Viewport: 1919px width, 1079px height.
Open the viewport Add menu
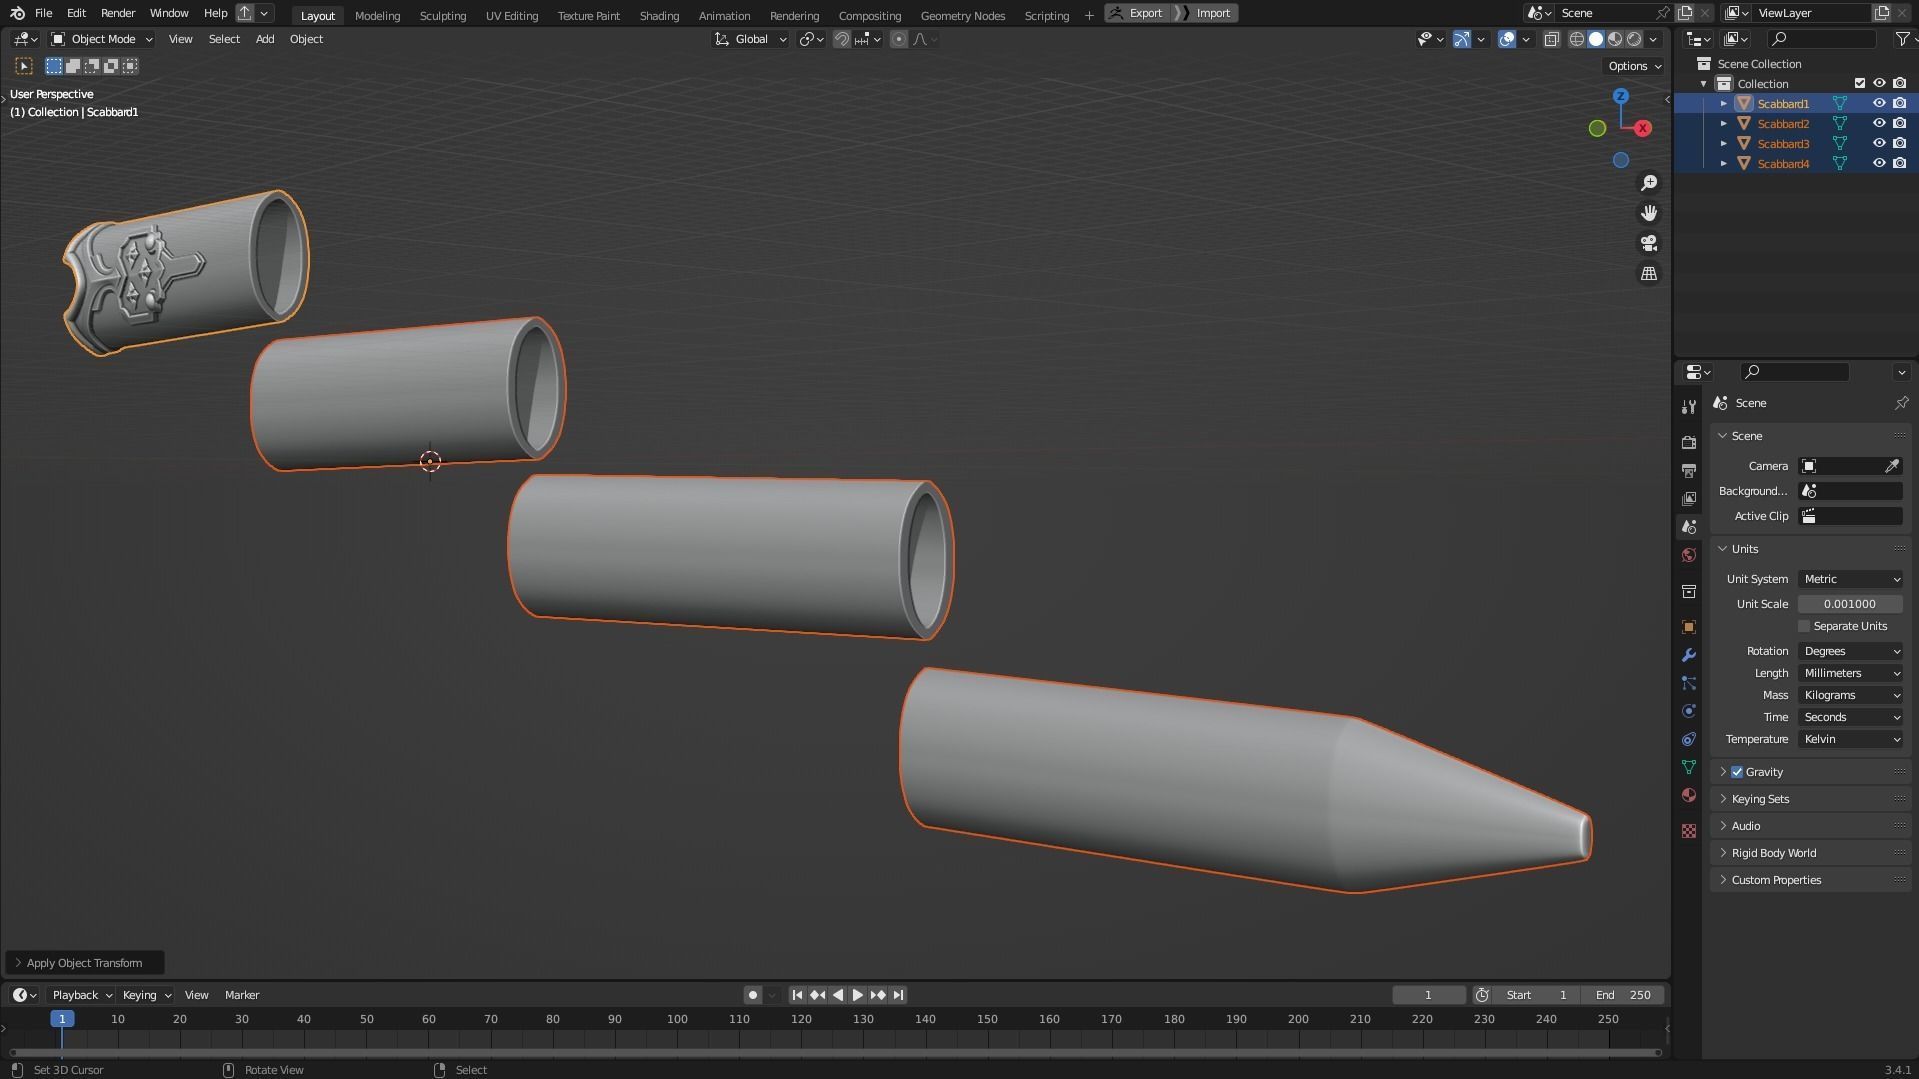(264, 39)
